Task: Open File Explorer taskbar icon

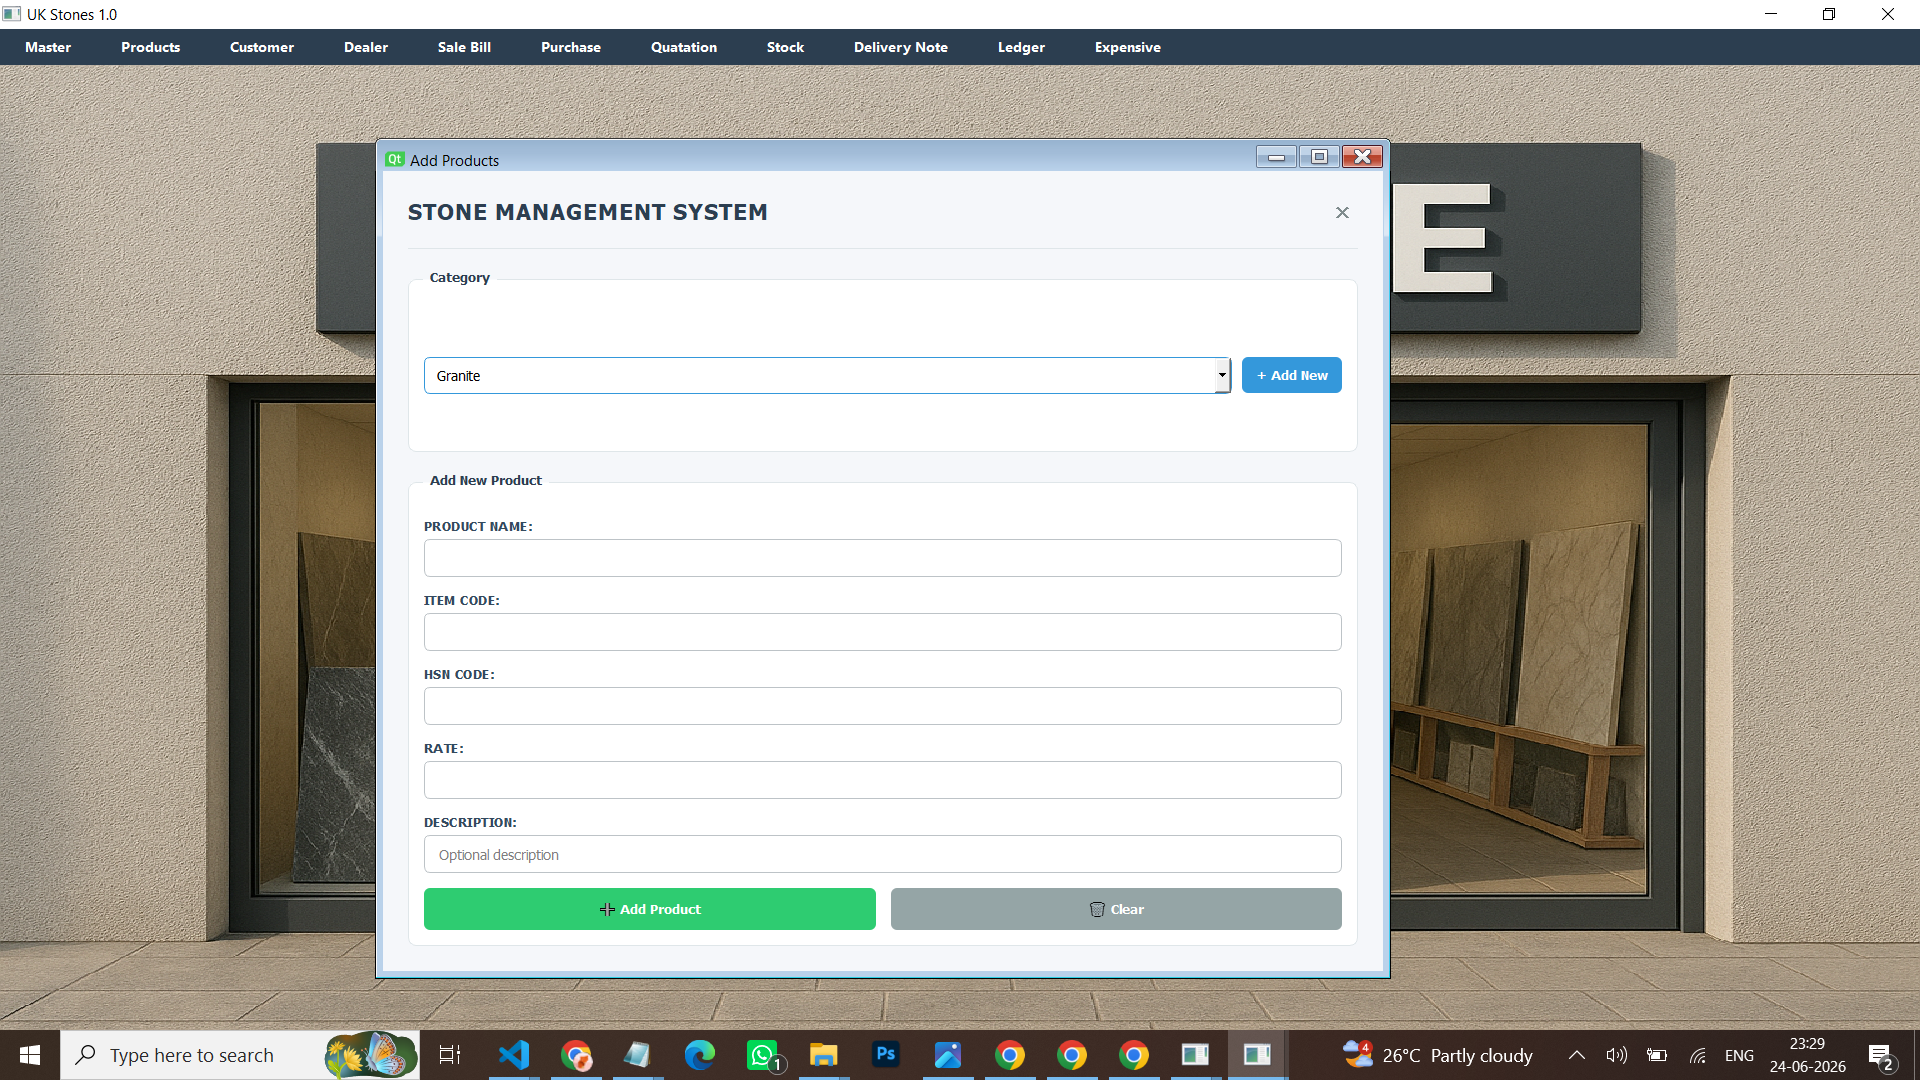Action: [823, 1055]
